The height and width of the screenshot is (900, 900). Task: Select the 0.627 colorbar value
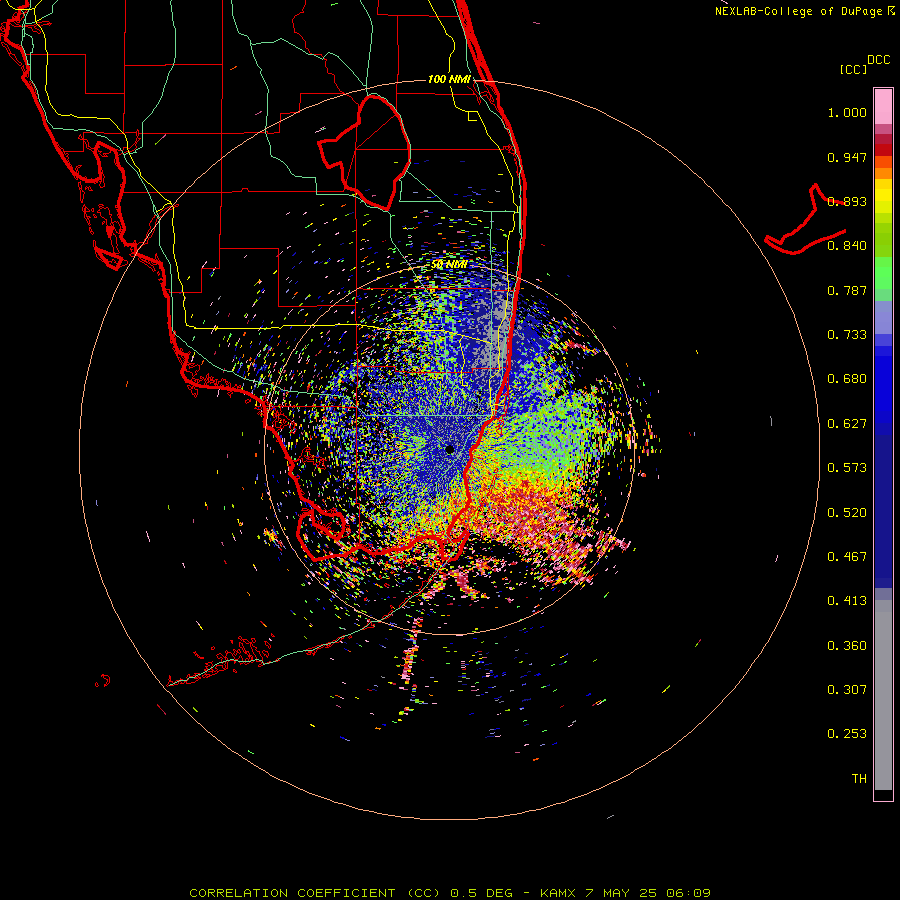[x=847, y=424]
